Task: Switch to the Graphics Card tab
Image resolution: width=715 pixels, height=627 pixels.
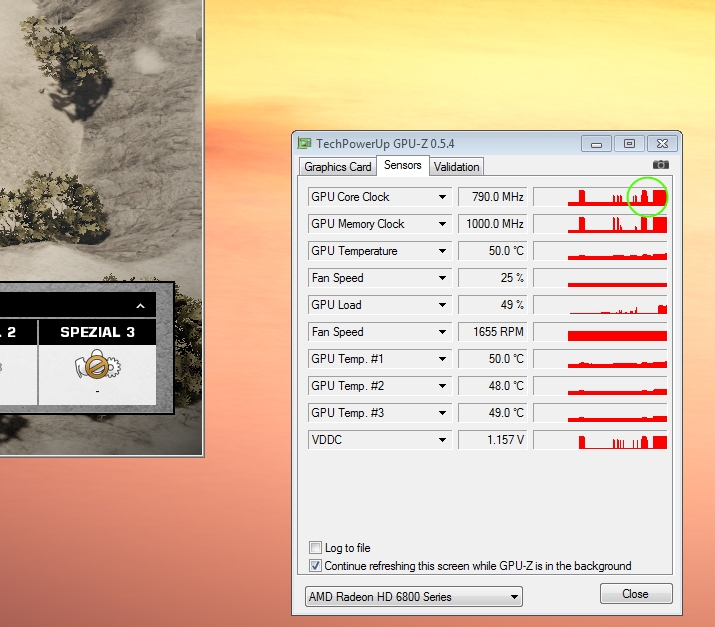Action: pos(338,167)
